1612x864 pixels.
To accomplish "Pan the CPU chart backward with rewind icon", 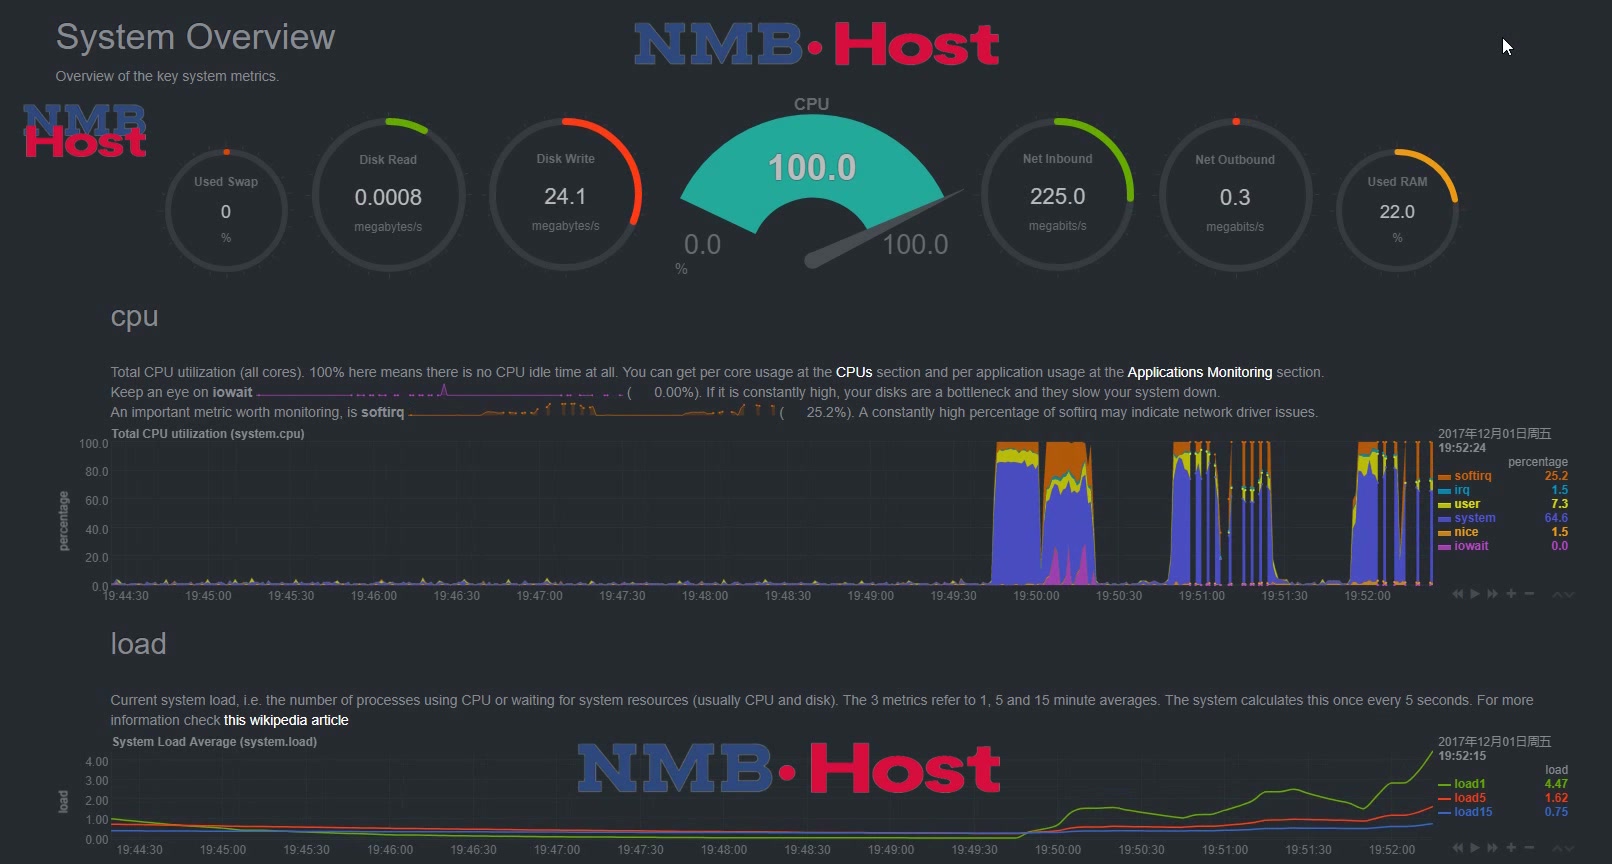I will [1458, 594].
